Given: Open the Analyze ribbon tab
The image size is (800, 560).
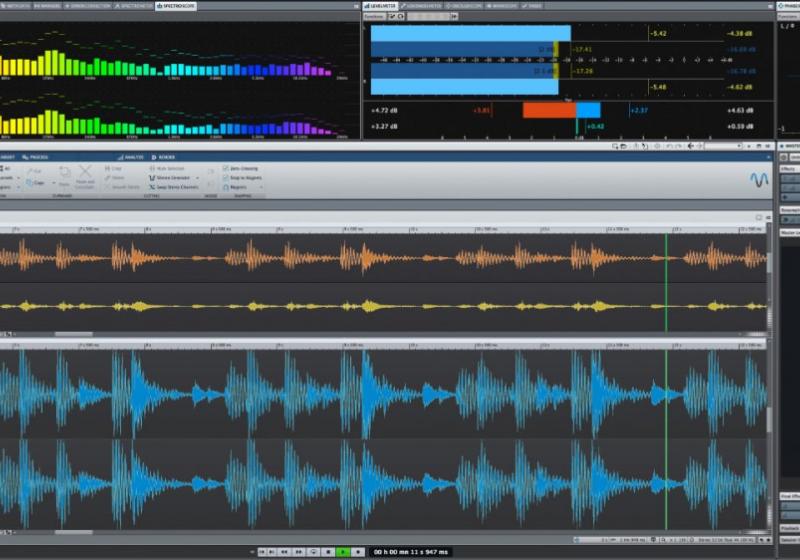Looking at the screenshot, I should point(132,157).
